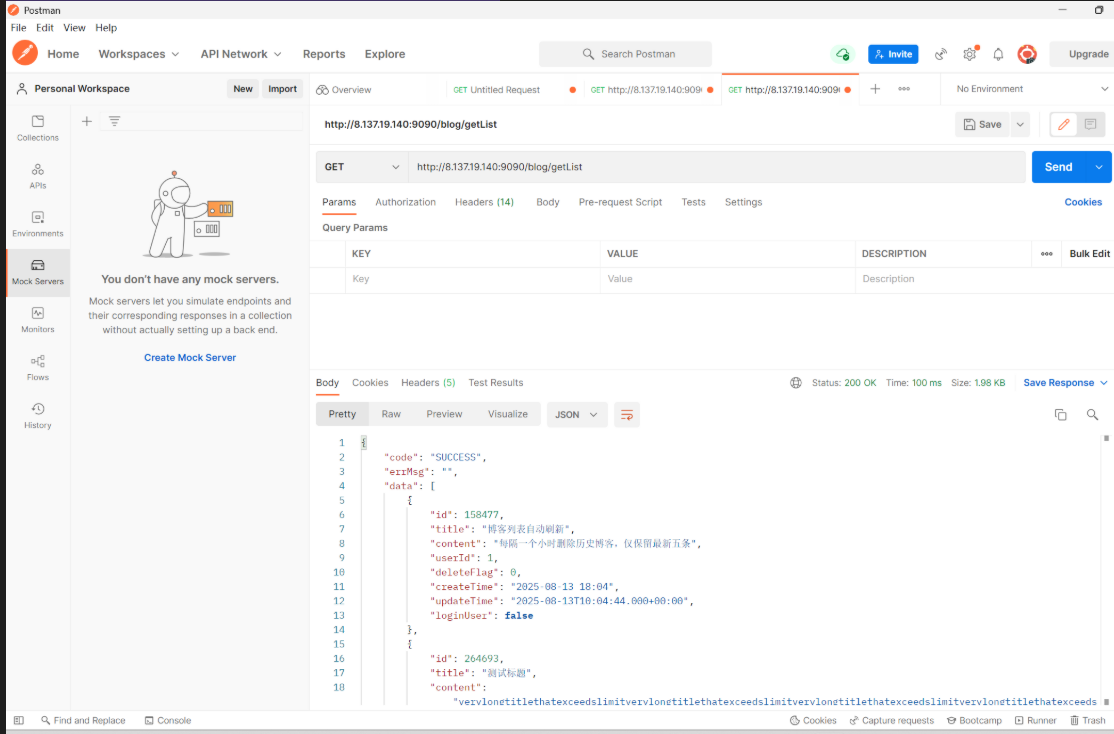Select the Mock Servers sidebar icon
Image resolution: width=1114 pixels, height=734 pixels.
coord(38,272)
